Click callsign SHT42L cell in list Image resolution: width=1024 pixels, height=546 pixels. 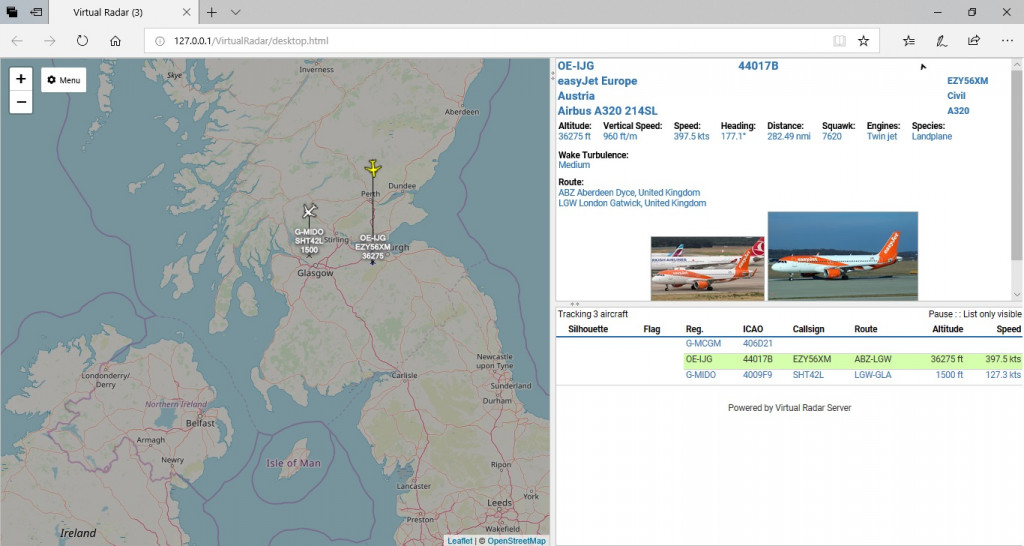point(808,375)
